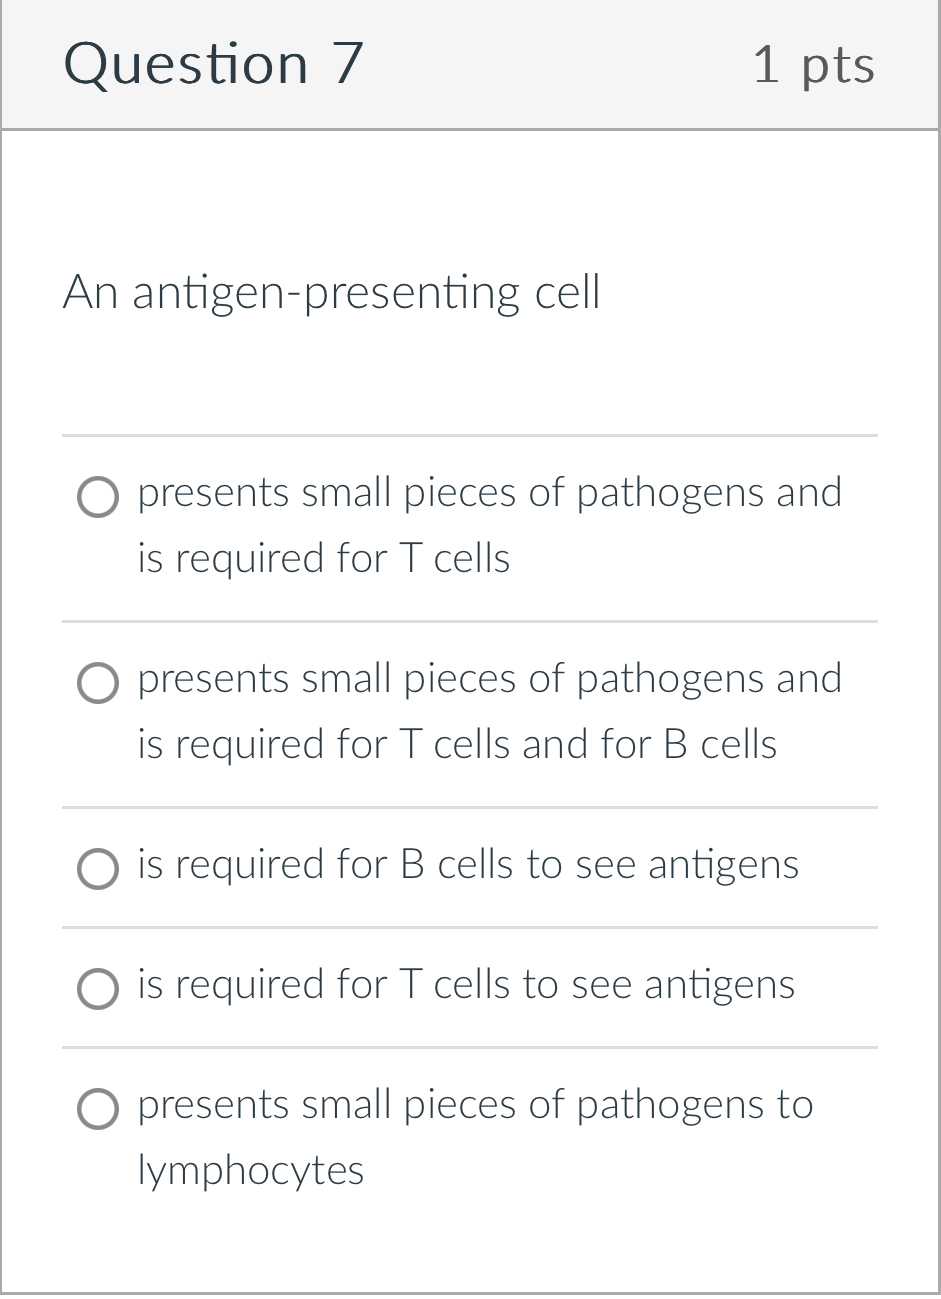Click the answer text 'presents small pieces of pathogens and is required for T cells'
The height and width of the screenshot is (1299, 941).
(x=489, y=524)
